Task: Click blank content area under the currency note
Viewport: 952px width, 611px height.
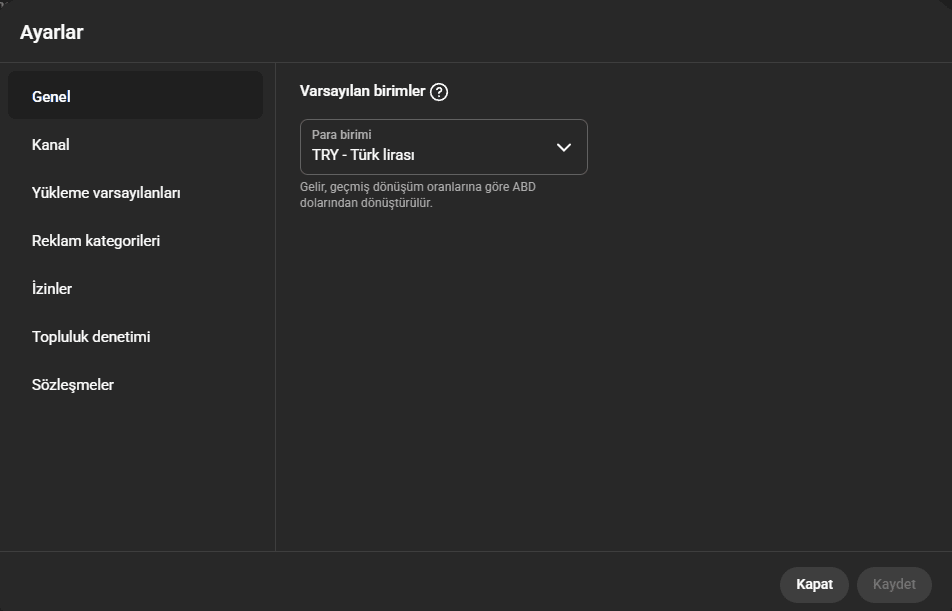Action: point(610,380)
